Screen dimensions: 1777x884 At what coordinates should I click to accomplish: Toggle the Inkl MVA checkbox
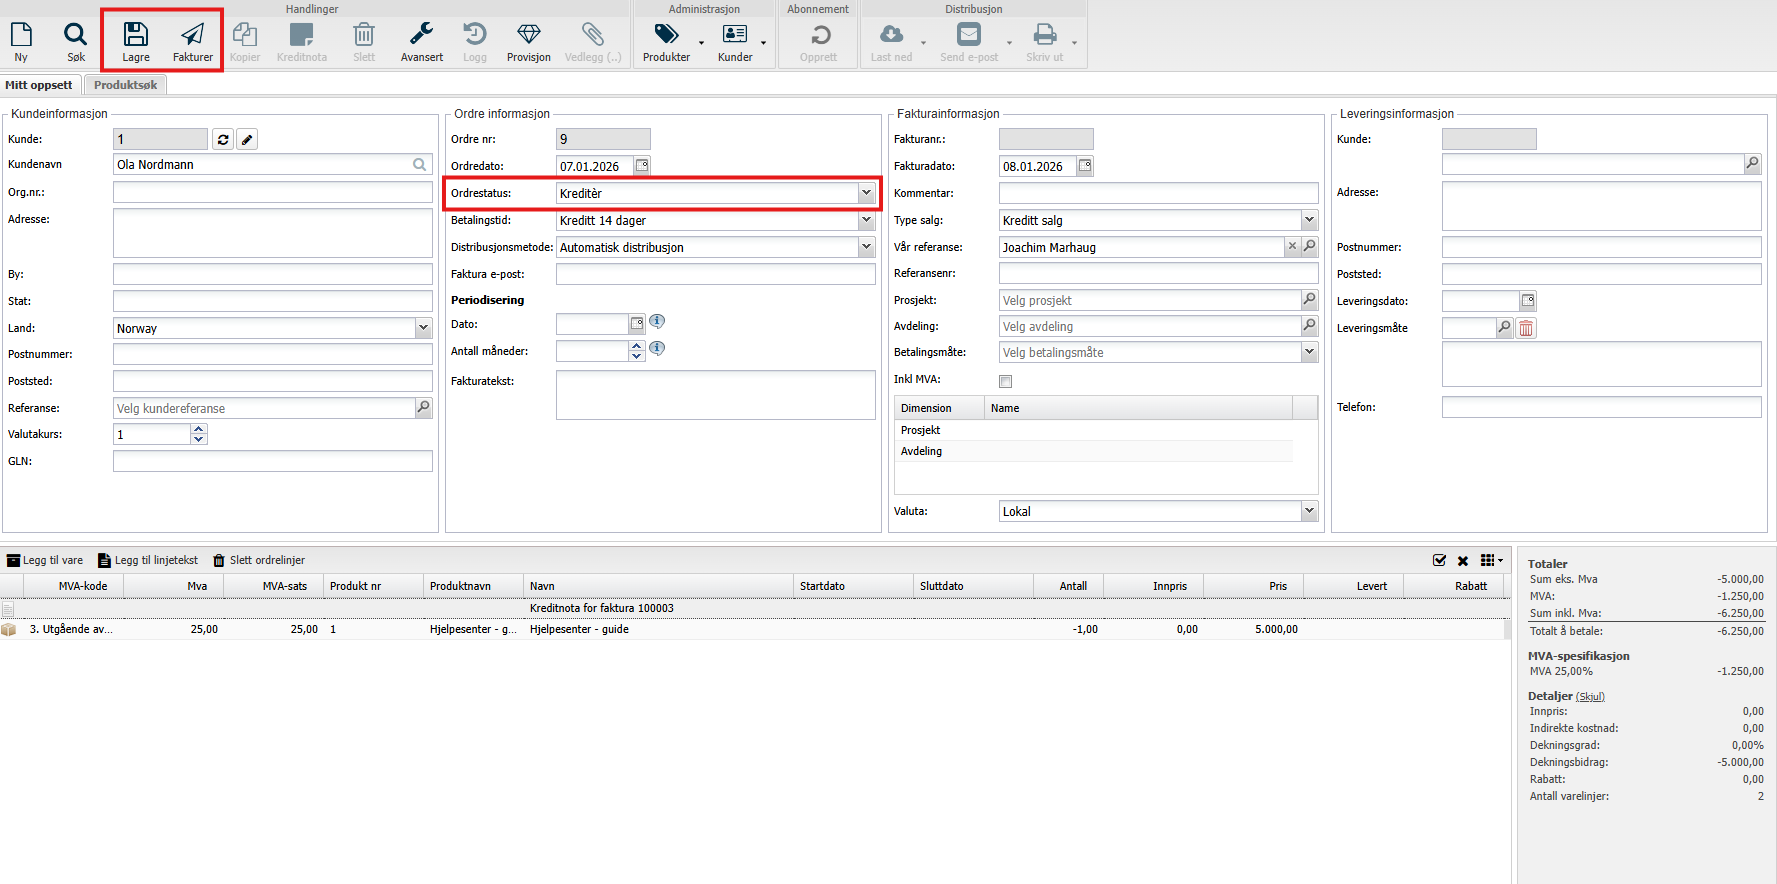point(1005,381)
